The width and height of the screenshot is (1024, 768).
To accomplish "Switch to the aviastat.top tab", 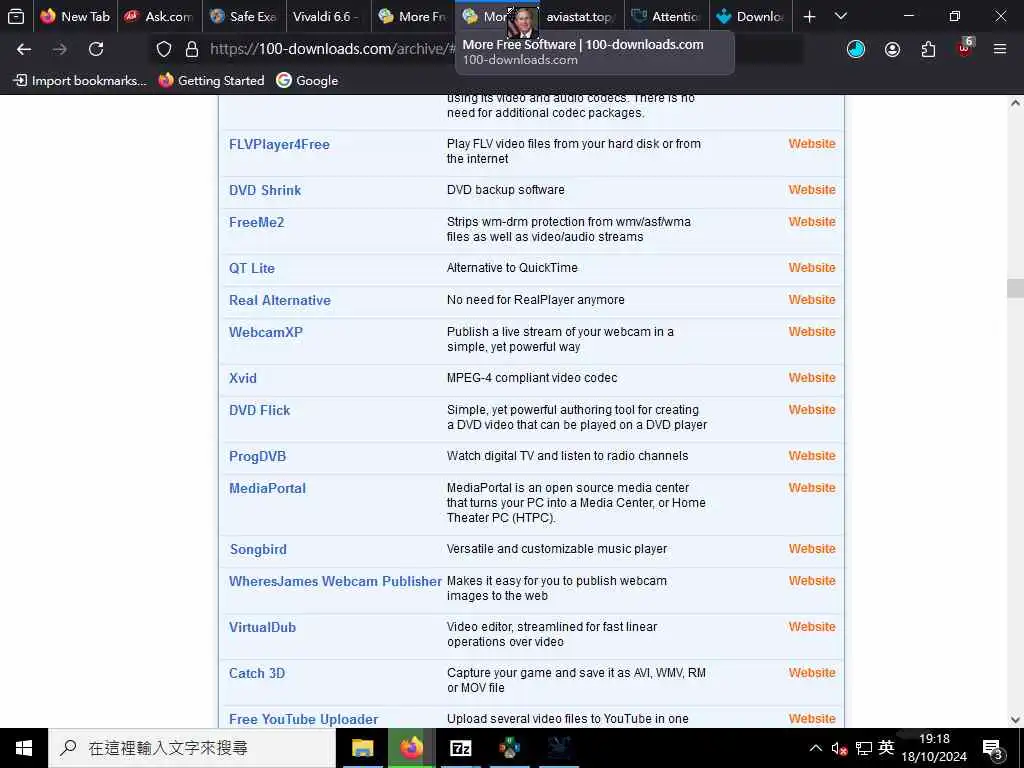I will tap(581, 16).
